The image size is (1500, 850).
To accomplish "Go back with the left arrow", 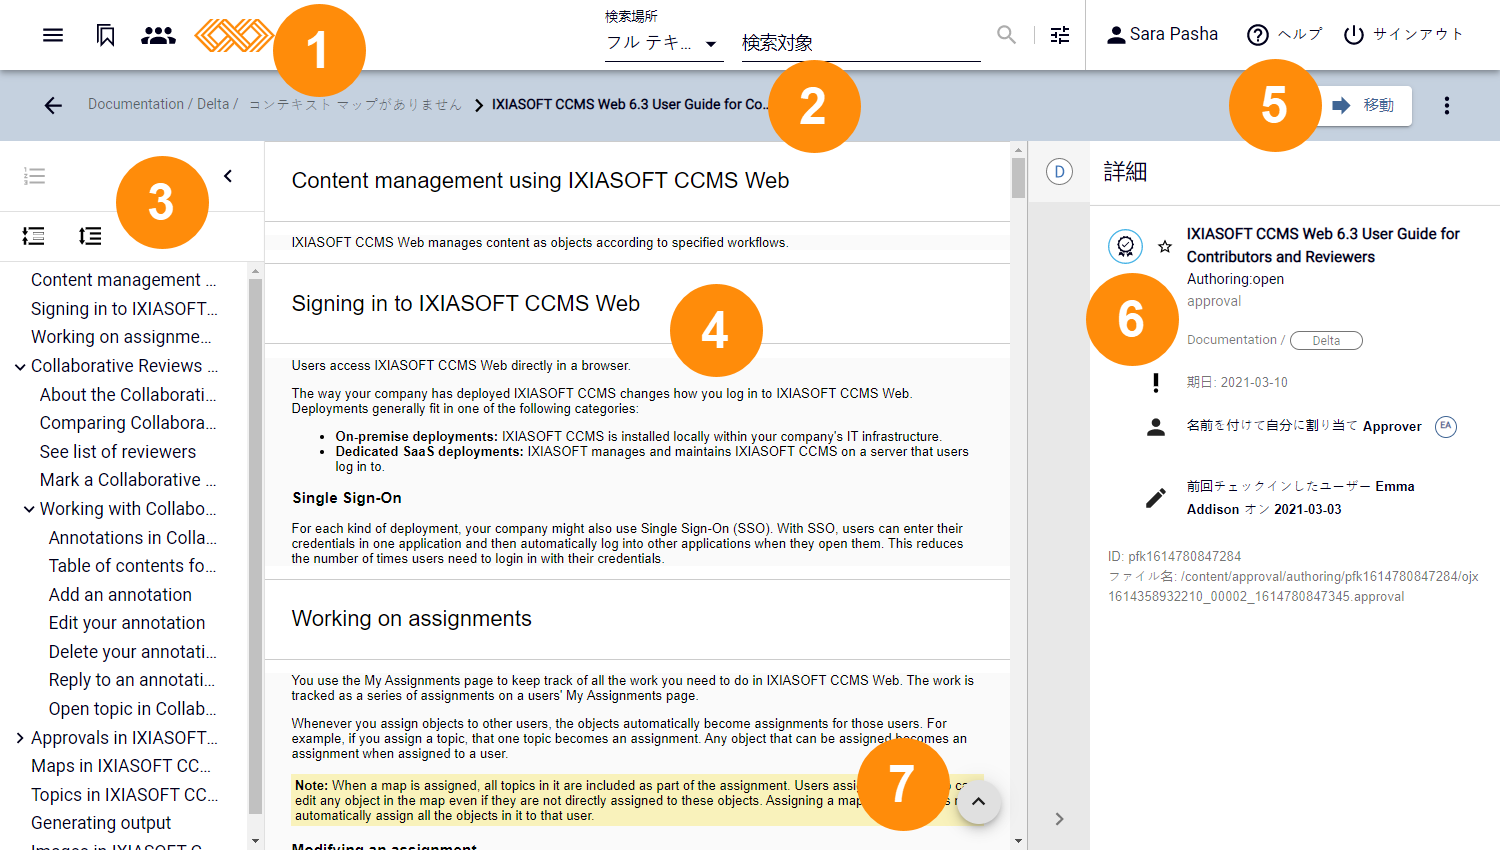I will pos(53,105).
